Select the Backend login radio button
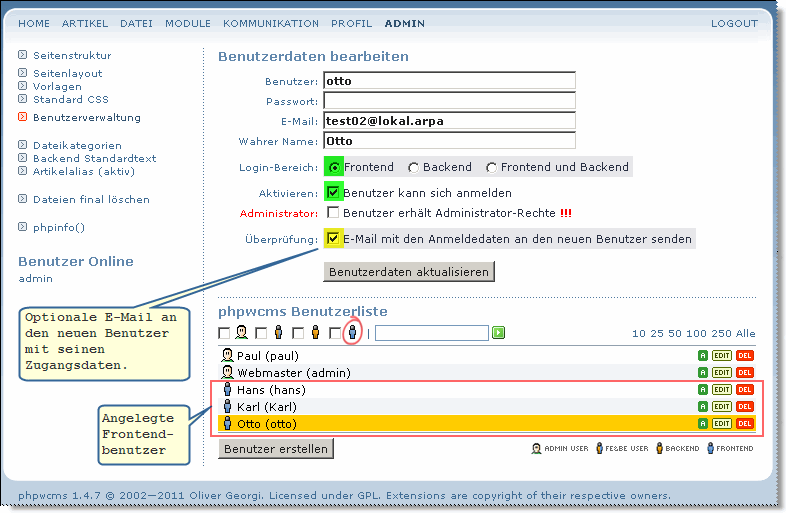This screenshot has width=786, height=513. click(413, 168)
